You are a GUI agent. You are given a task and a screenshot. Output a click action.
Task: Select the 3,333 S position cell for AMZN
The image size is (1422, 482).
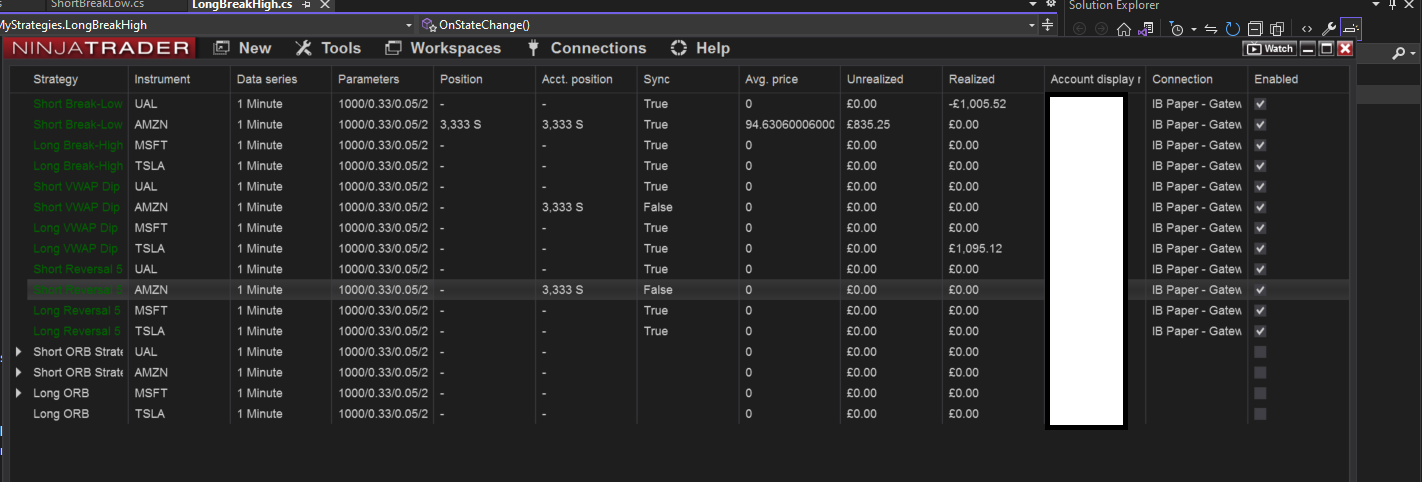tap(484, 125)
